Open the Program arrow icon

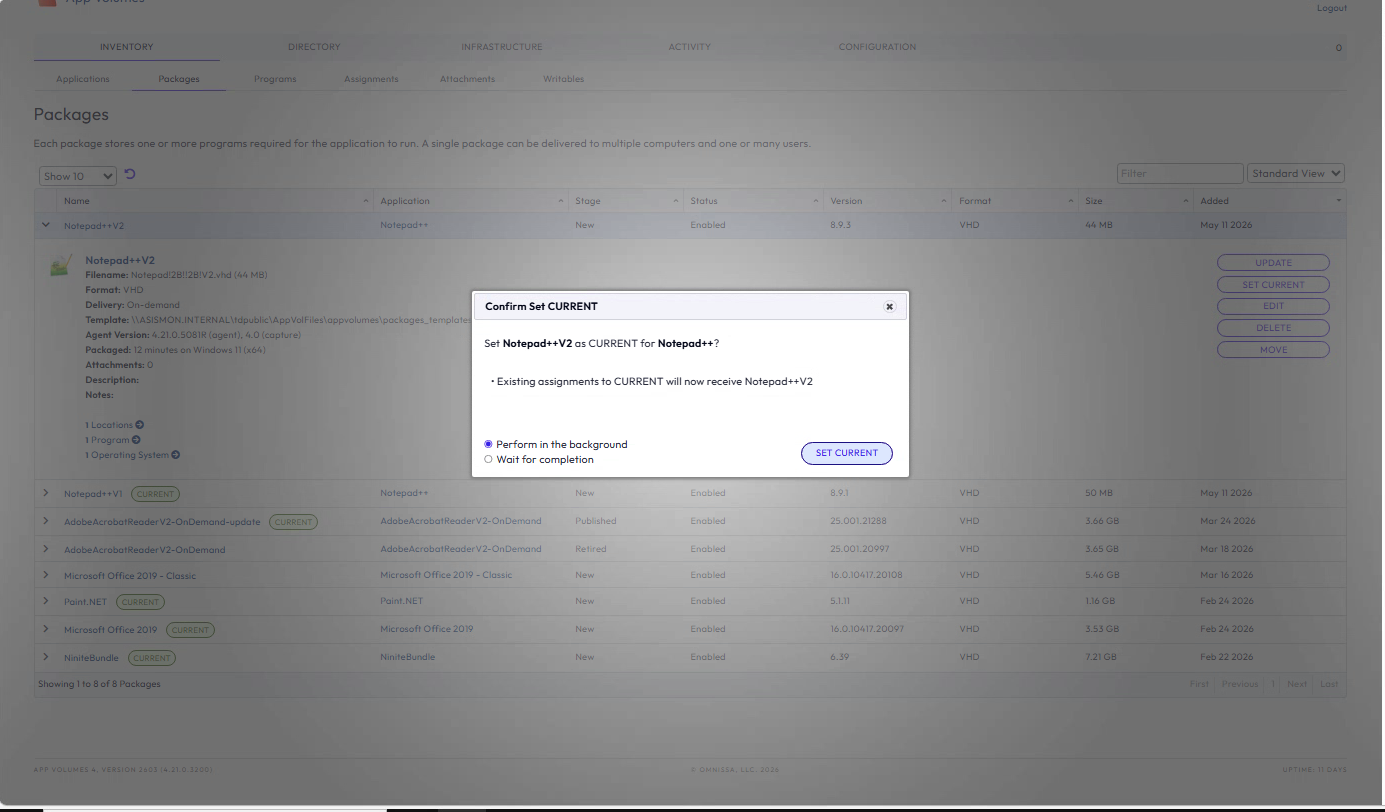coord(136,440)
